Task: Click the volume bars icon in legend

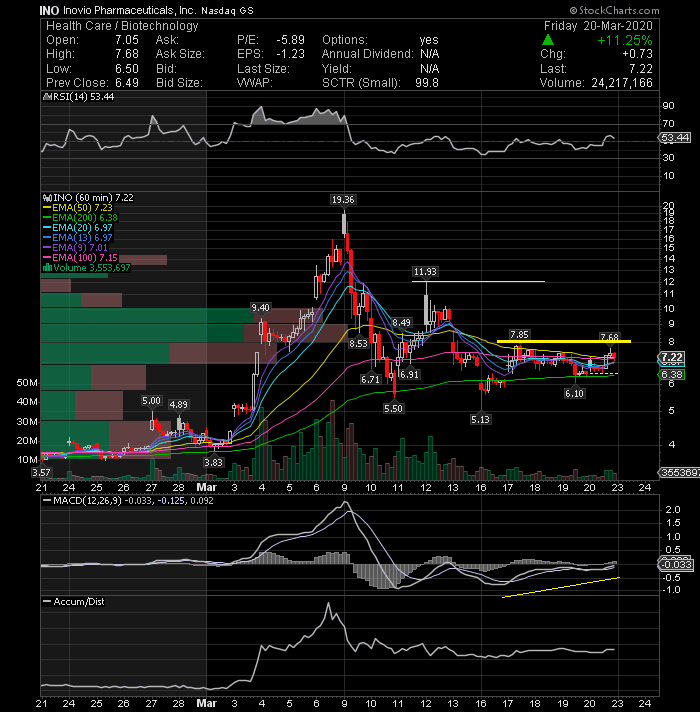Action: coord(47,267)
